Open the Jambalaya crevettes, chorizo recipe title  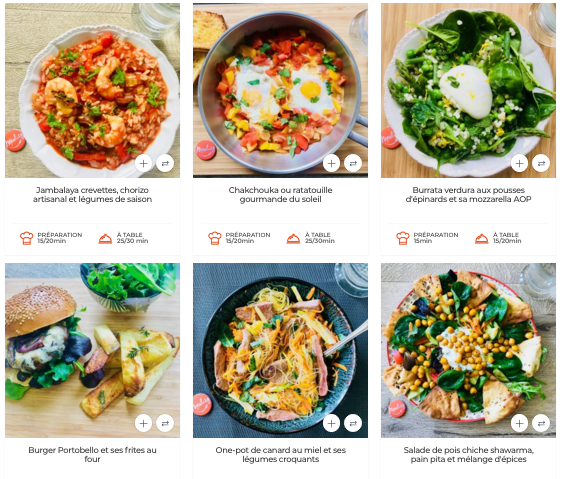coord(92,195)
